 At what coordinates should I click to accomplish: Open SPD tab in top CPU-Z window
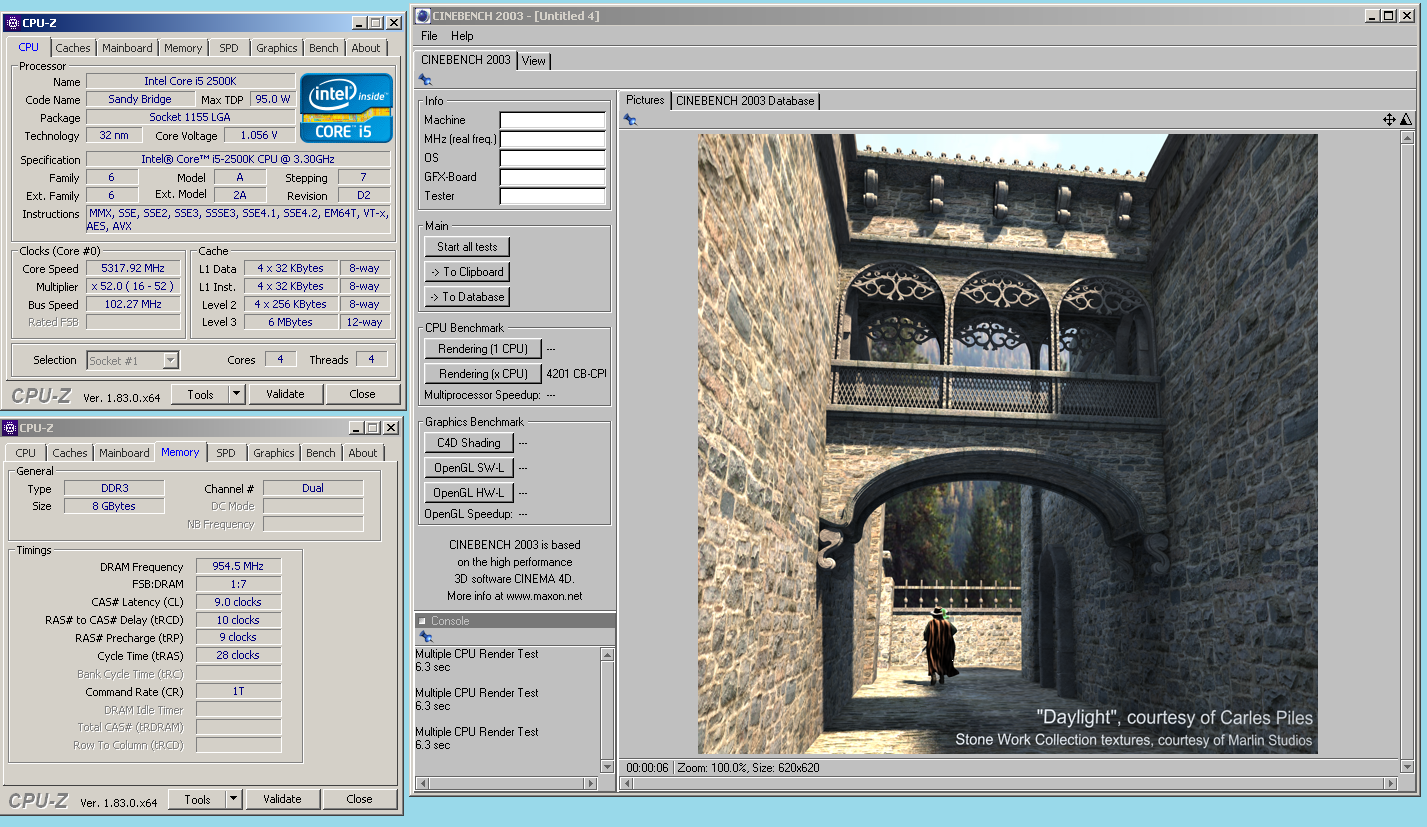pyautogui.click(x=229, y=48)
